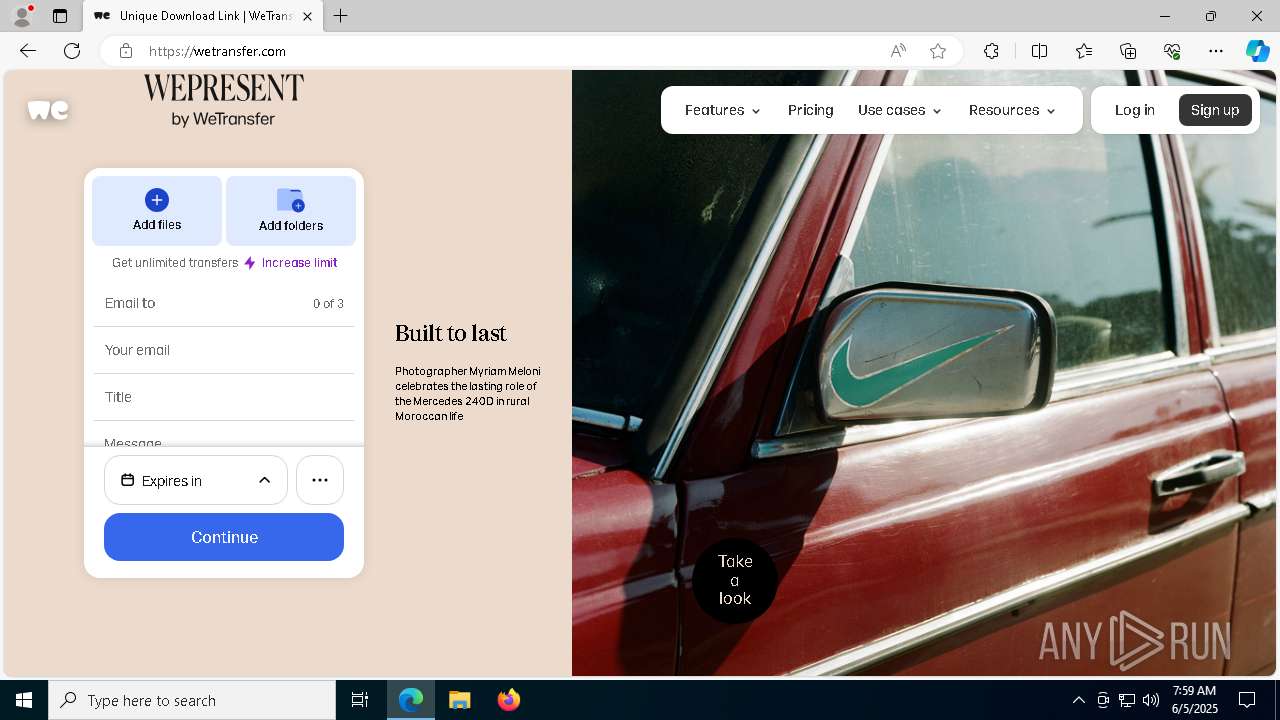This screenshot has width=1280, height=720.
Task: Open the notifications center icon
Action: (1247, 700)
